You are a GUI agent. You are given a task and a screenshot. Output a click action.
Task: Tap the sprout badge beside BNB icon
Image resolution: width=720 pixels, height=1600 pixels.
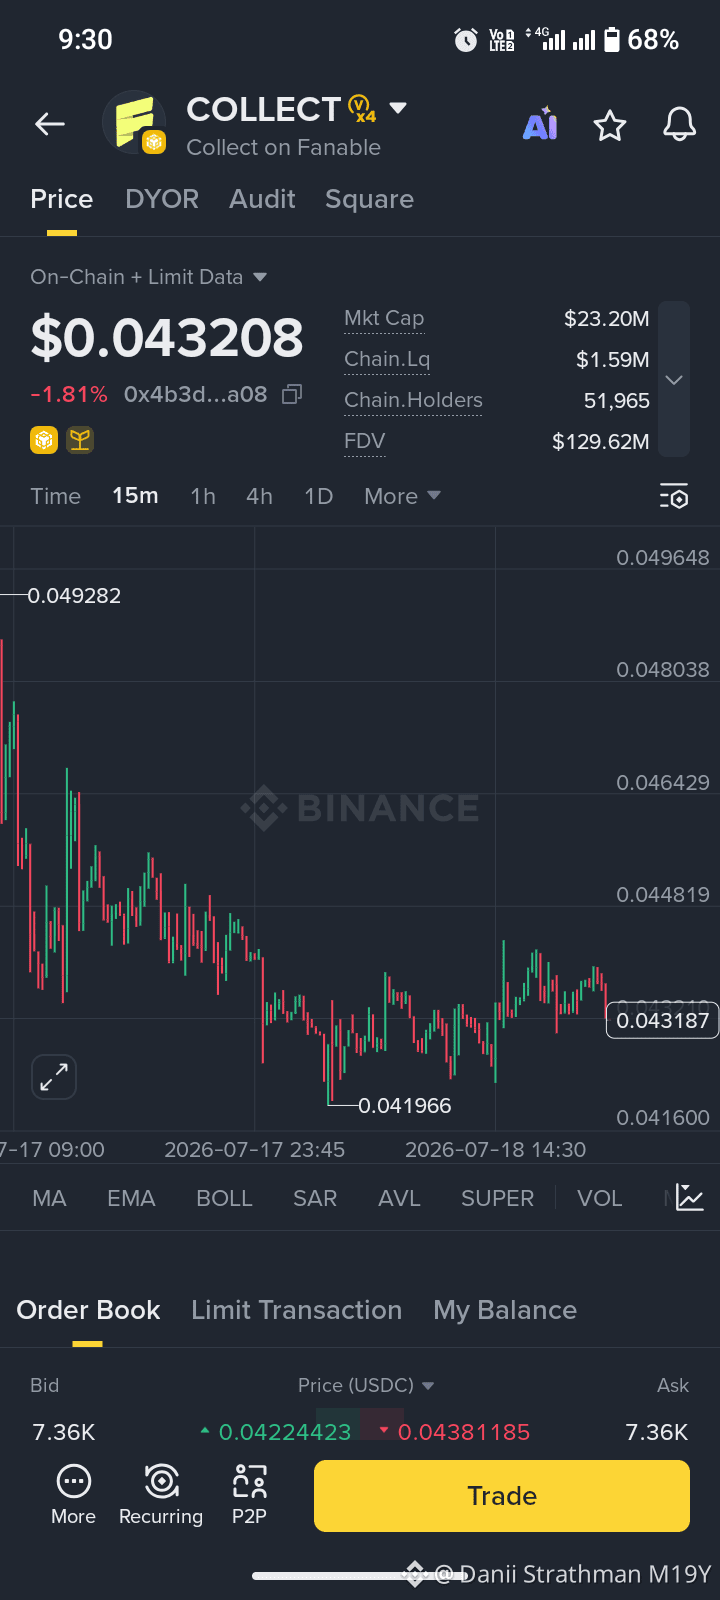[x=80, y=440]
